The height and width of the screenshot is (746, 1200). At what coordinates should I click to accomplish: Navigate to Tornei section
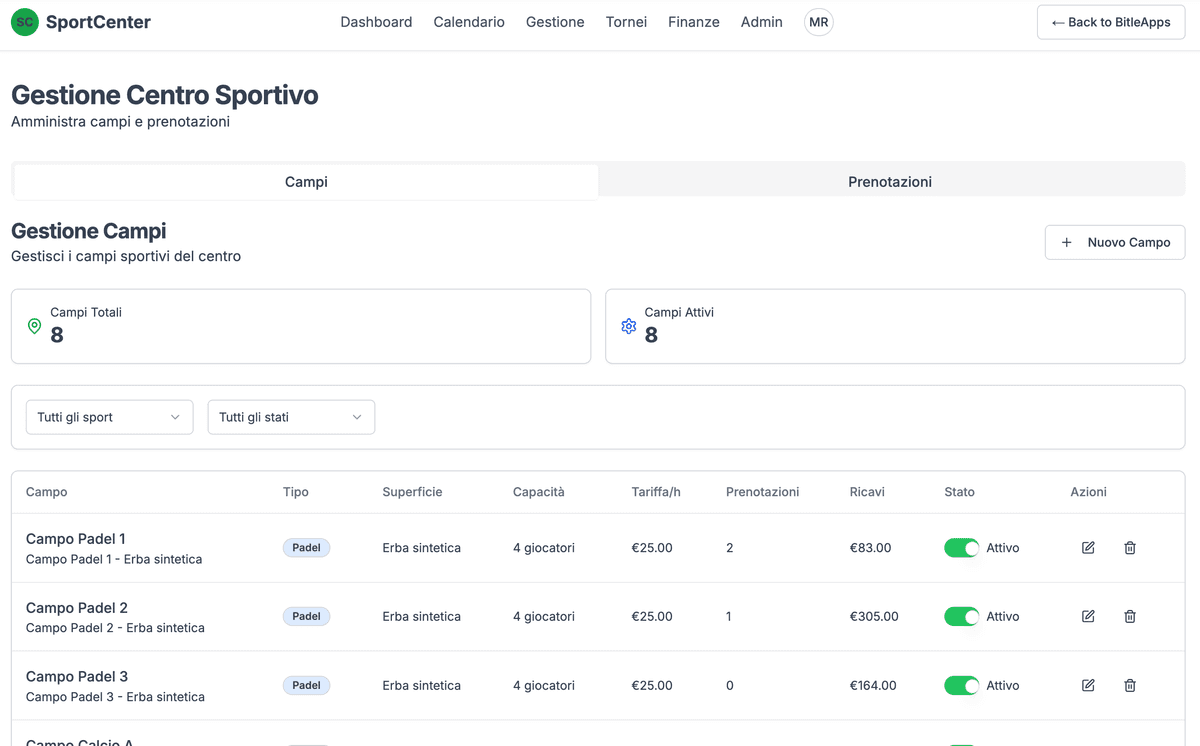tap(626, 22)
